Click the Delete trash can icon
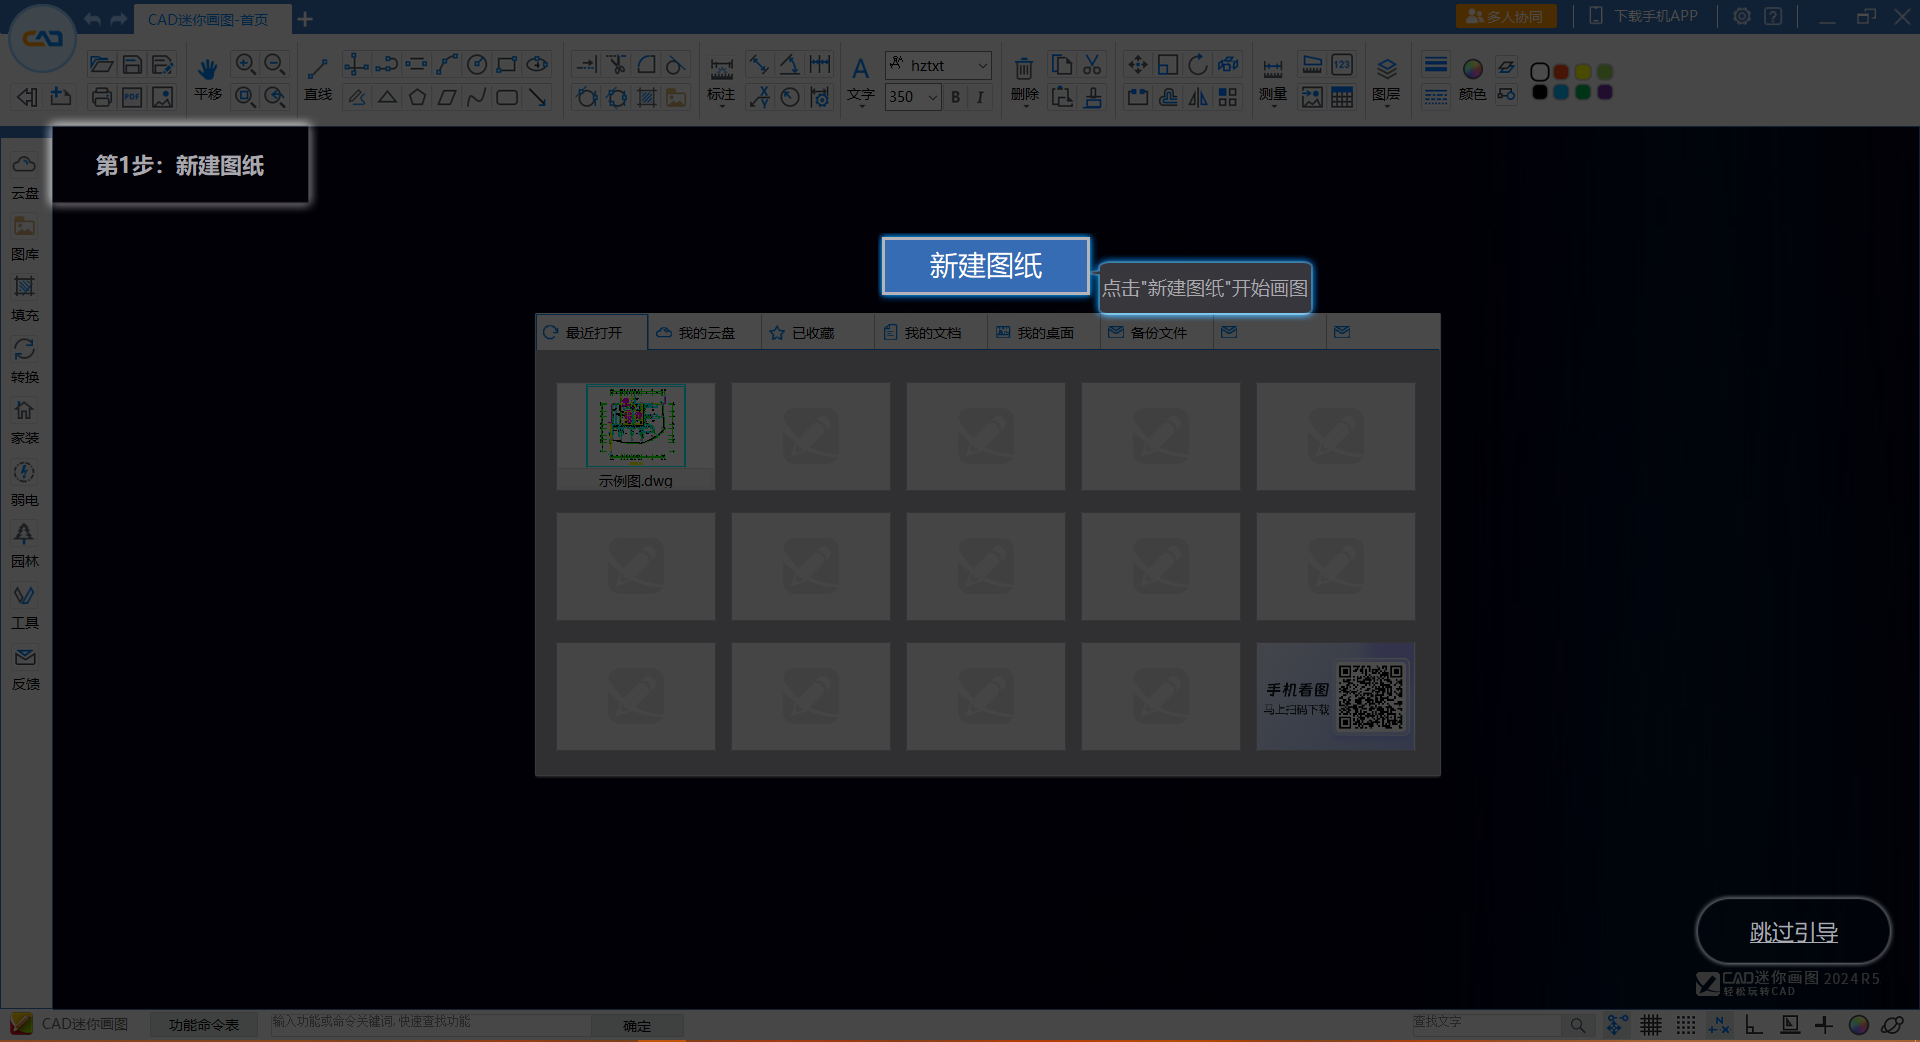The image size is (1920, 1042). coord(1024,69)
